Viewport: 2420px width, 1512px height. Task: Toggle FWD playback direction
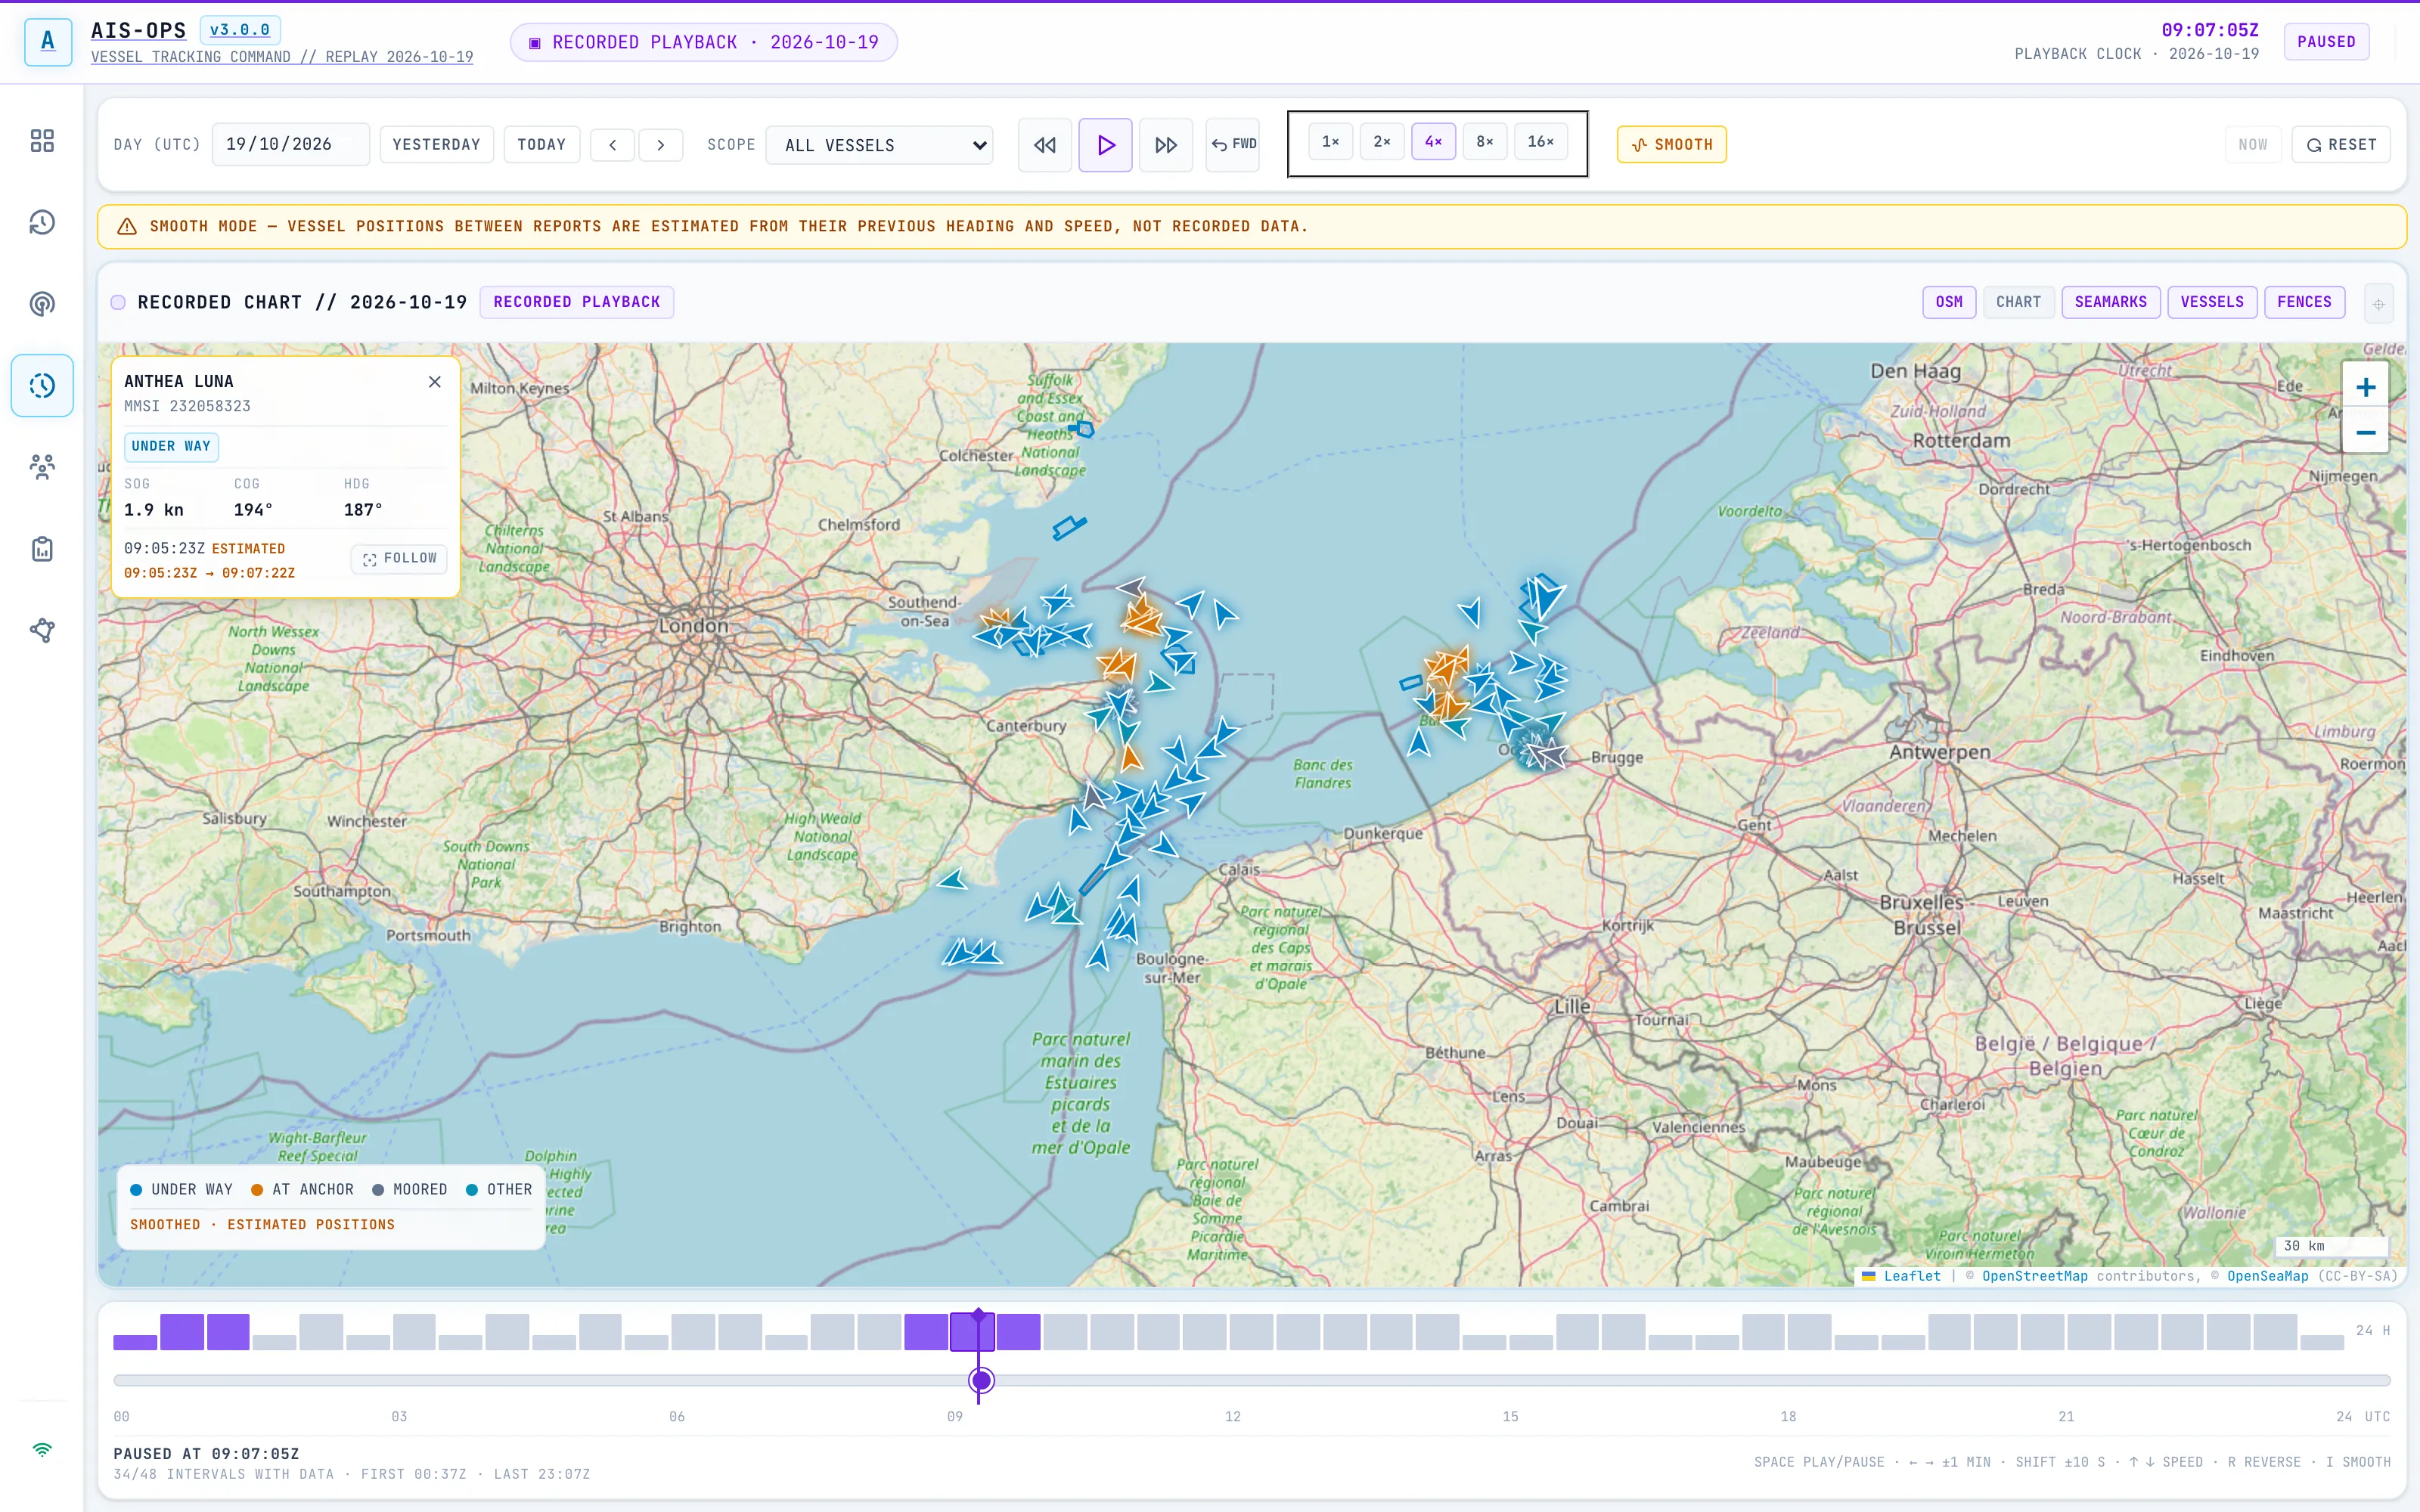pyautogui.click(x=1233, y=145)
